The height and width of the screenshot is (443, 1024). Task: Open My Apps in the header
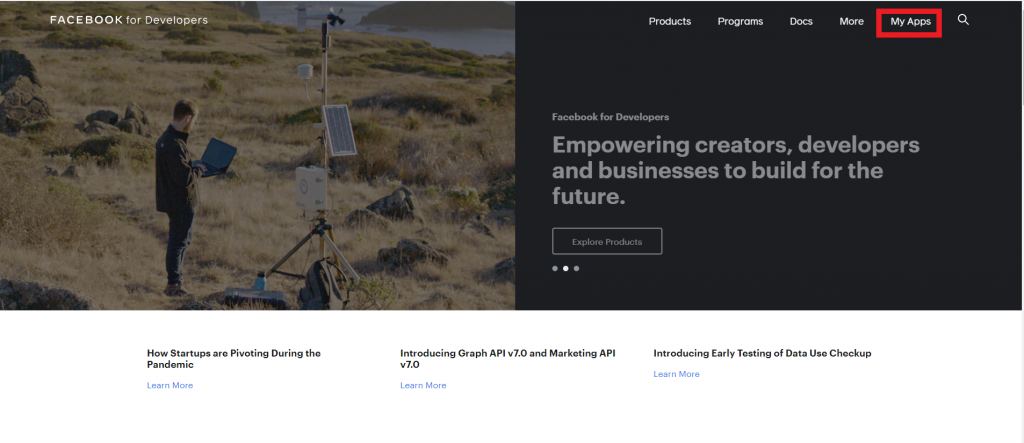(910, 21)
